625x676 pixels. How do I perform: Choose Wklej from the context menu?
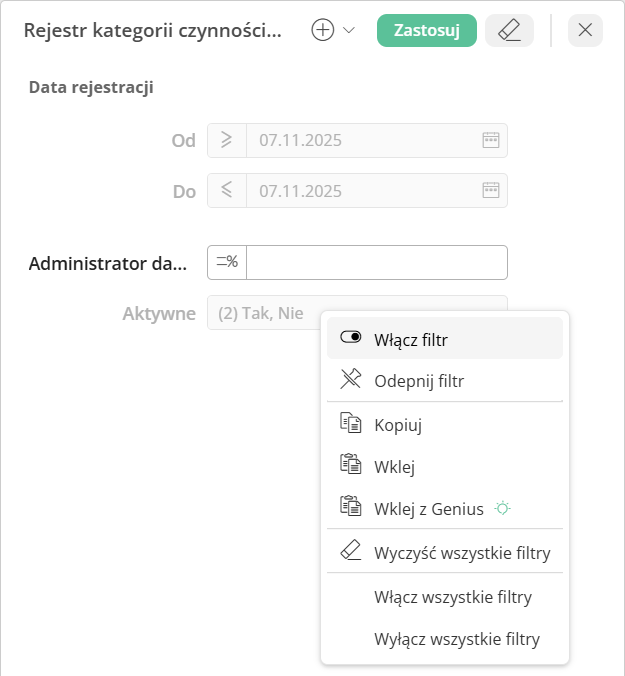(394, 467)
